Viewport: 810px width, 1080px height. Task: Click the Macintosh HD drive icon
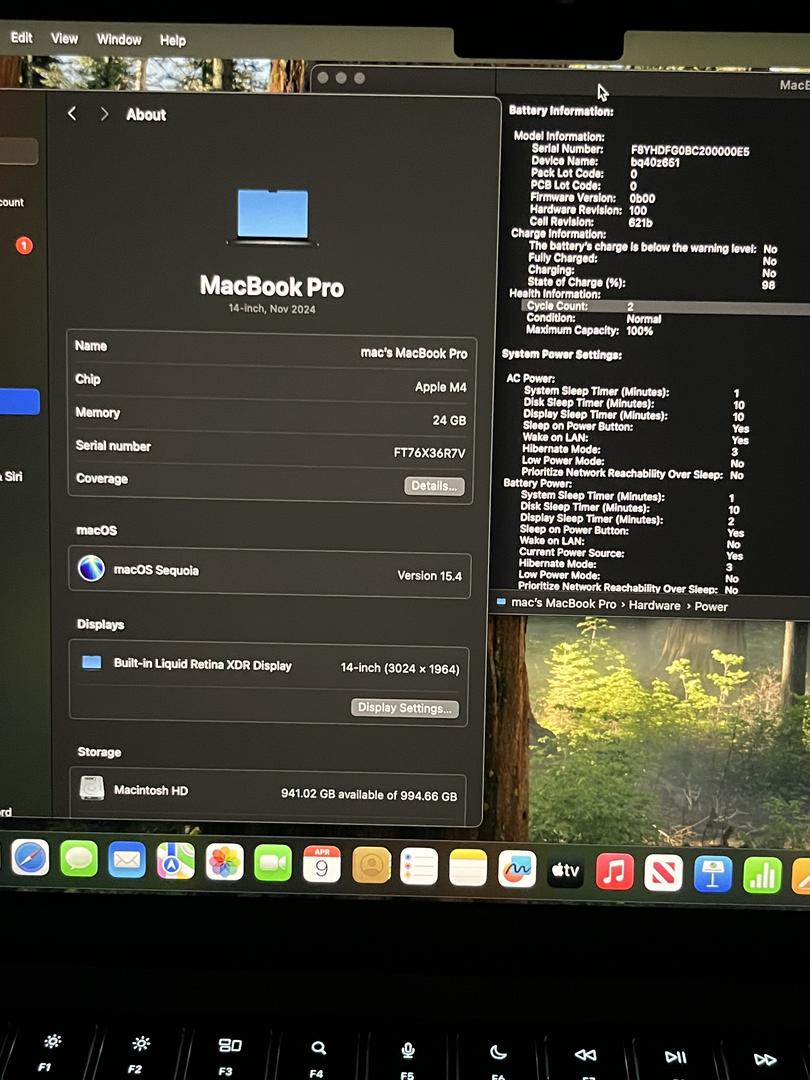[92, 788]
